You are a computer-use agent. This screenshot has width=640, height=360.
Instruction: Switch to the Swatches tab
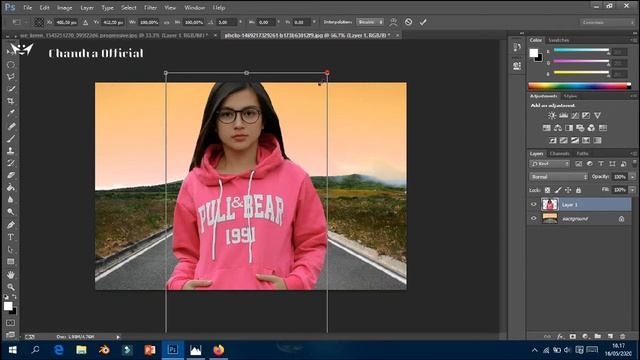559,40
